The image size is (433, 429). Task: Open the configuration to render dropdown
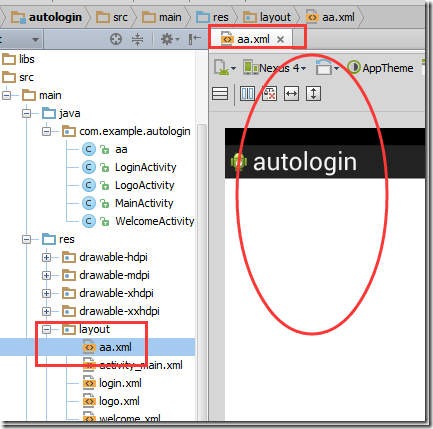coord(225,68)
